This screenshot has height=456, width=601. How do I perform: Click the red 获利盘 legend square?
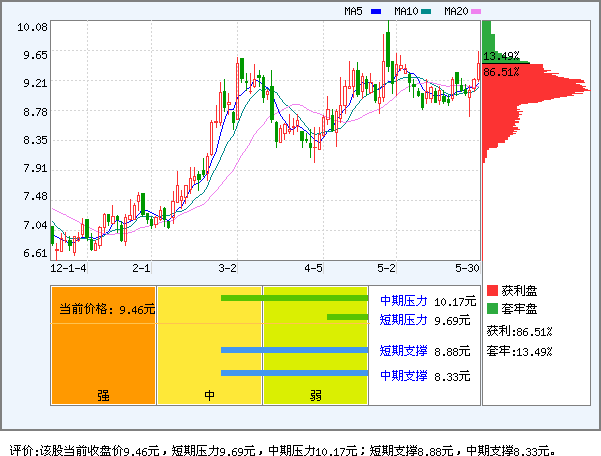coord(492,290)
